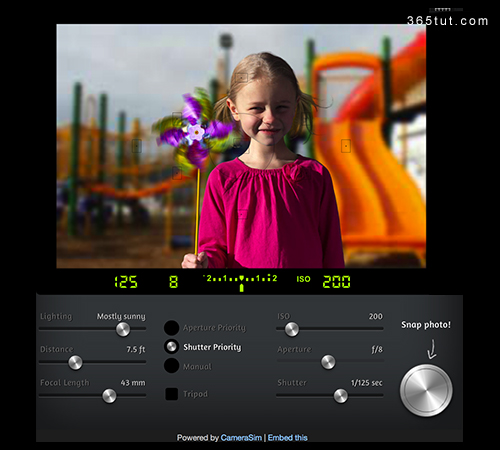
Task: Click the Aperture slider knob
Action: click(x=328, y=362)
